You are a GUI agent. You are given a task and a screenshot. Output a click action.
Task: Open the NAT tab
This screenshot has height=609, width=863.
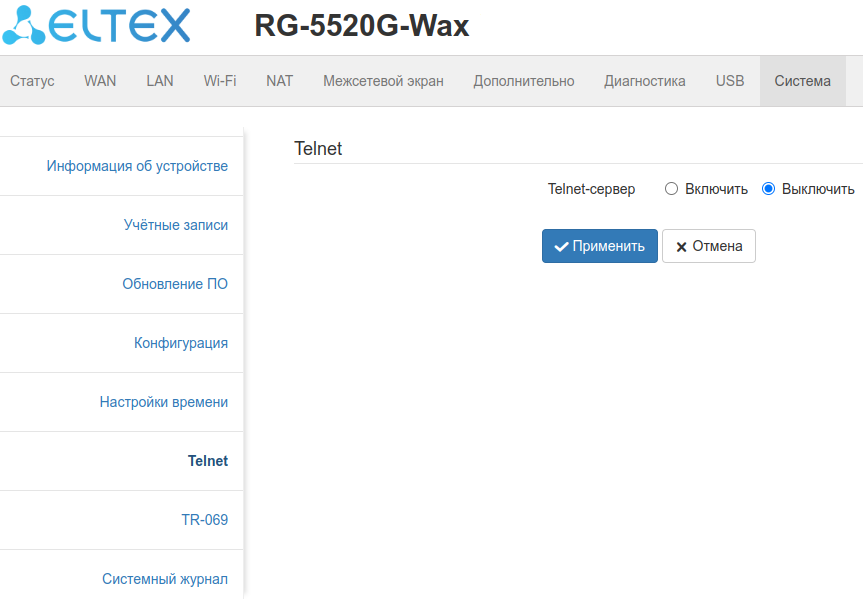[280, 81]
